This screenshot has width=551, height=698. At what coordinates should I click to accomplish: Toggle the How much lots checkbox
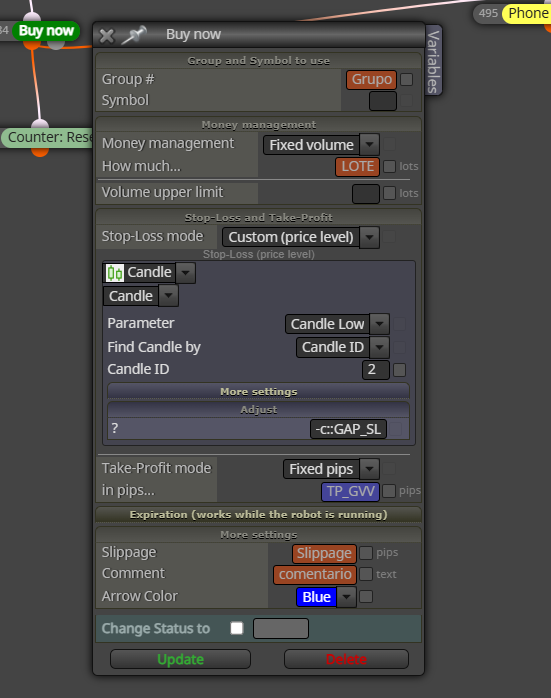(x=389, y=166)
